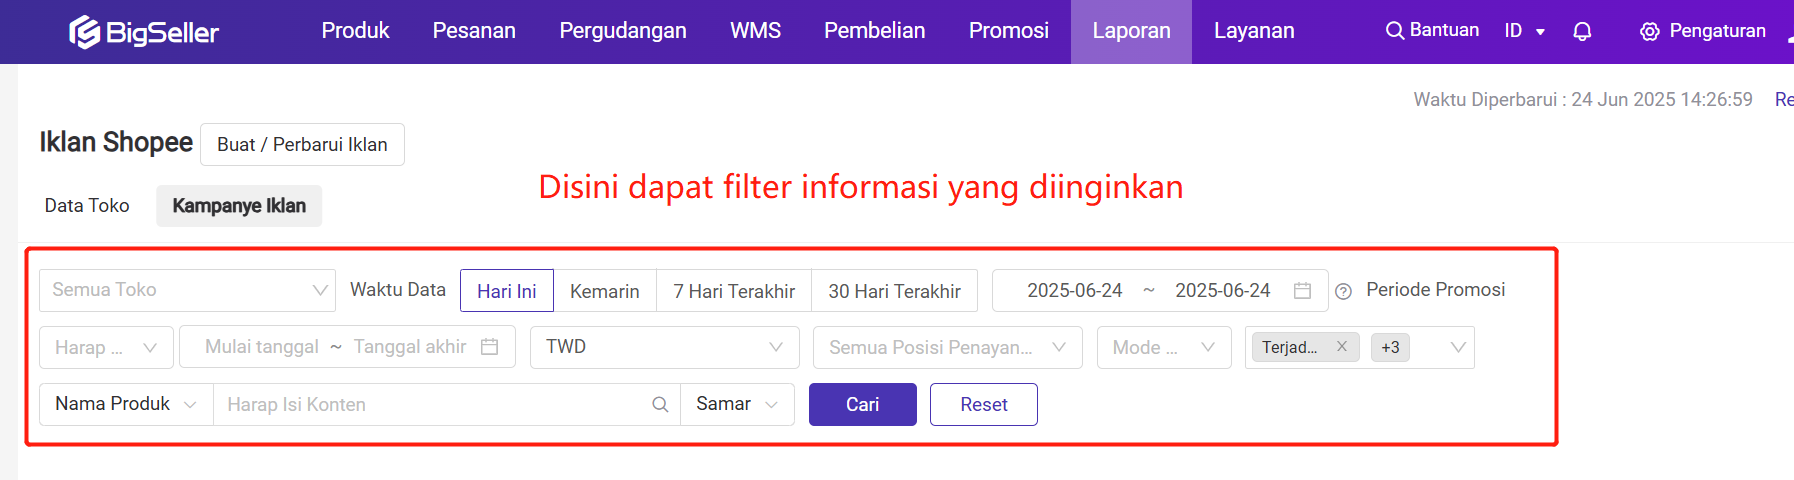Viewport: 1794px width, 480px height.
Task: Open the Mode ... dropdown
Action: (1164, 347)
